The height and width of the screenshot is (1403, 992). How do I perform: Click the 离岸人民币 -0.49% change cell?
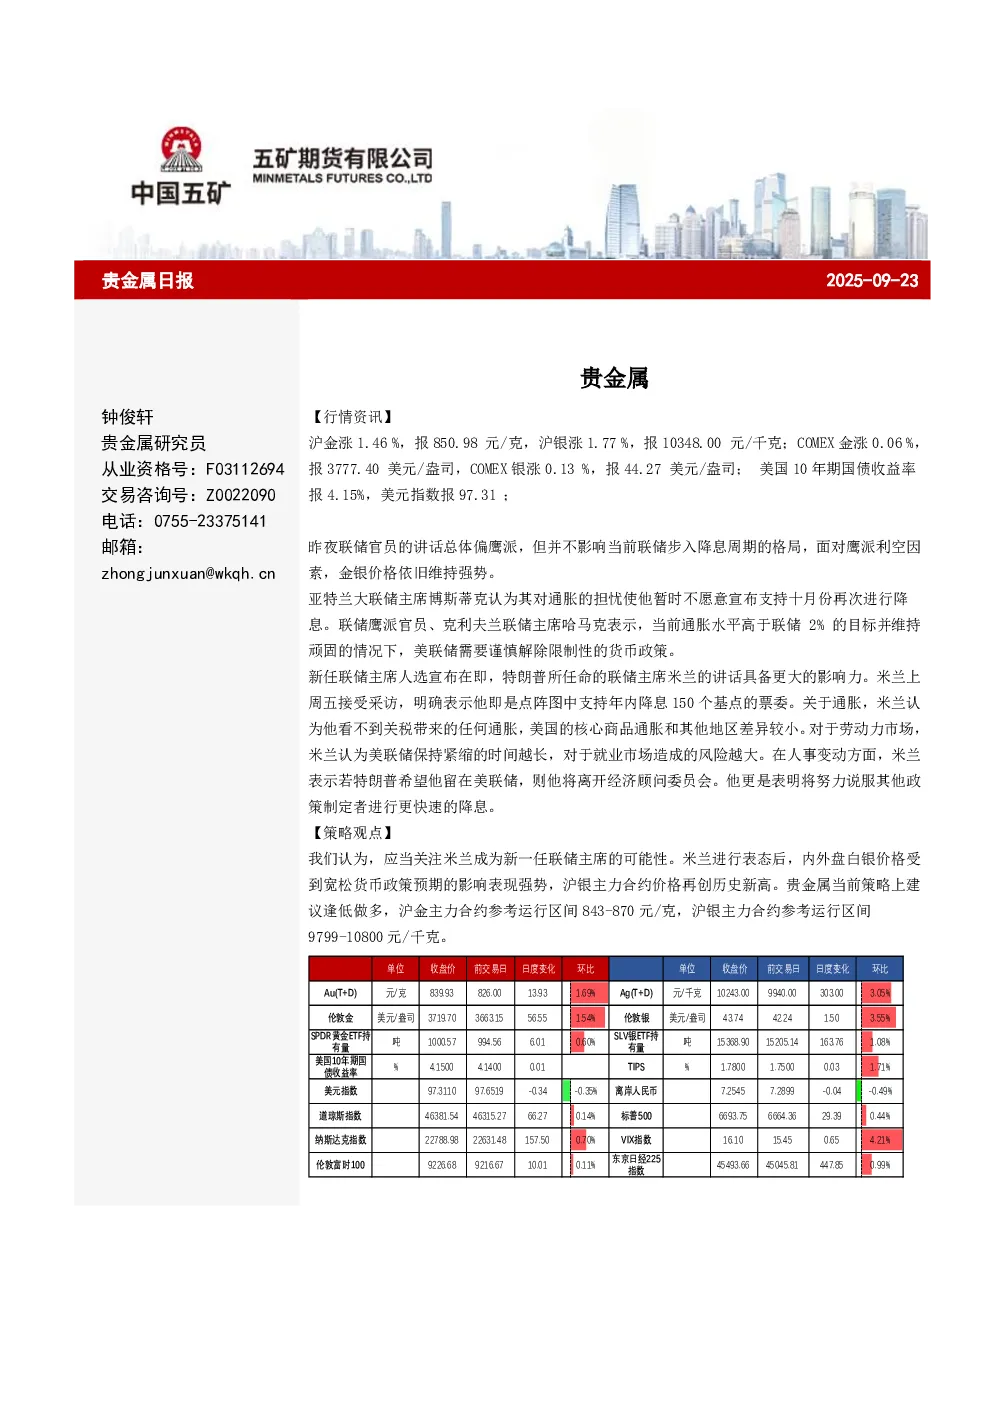point(879,1091)
